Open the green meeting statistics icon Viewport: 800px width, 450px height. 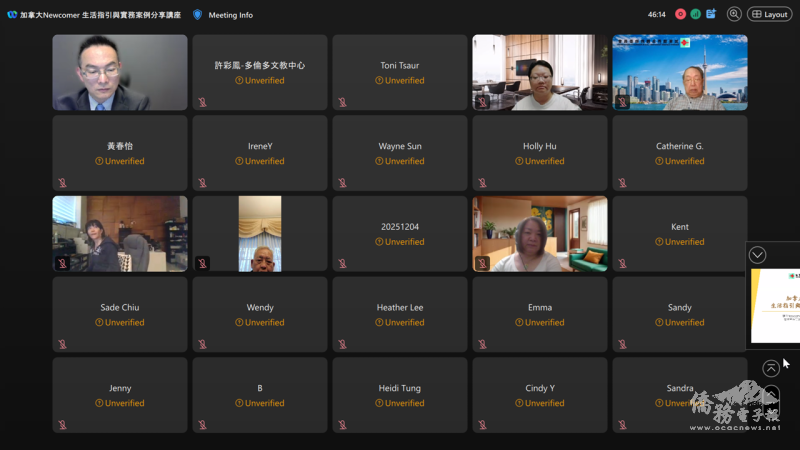point(695,14)
